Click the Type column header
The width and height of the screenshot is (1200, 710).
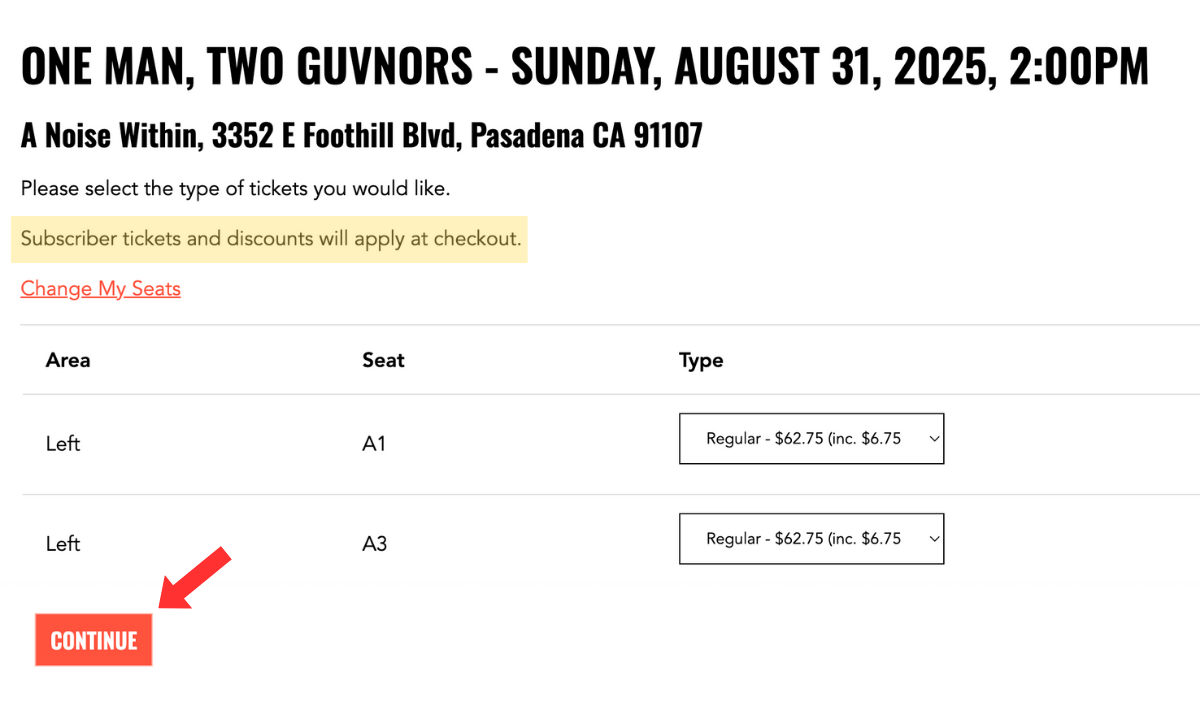point(700,360)
